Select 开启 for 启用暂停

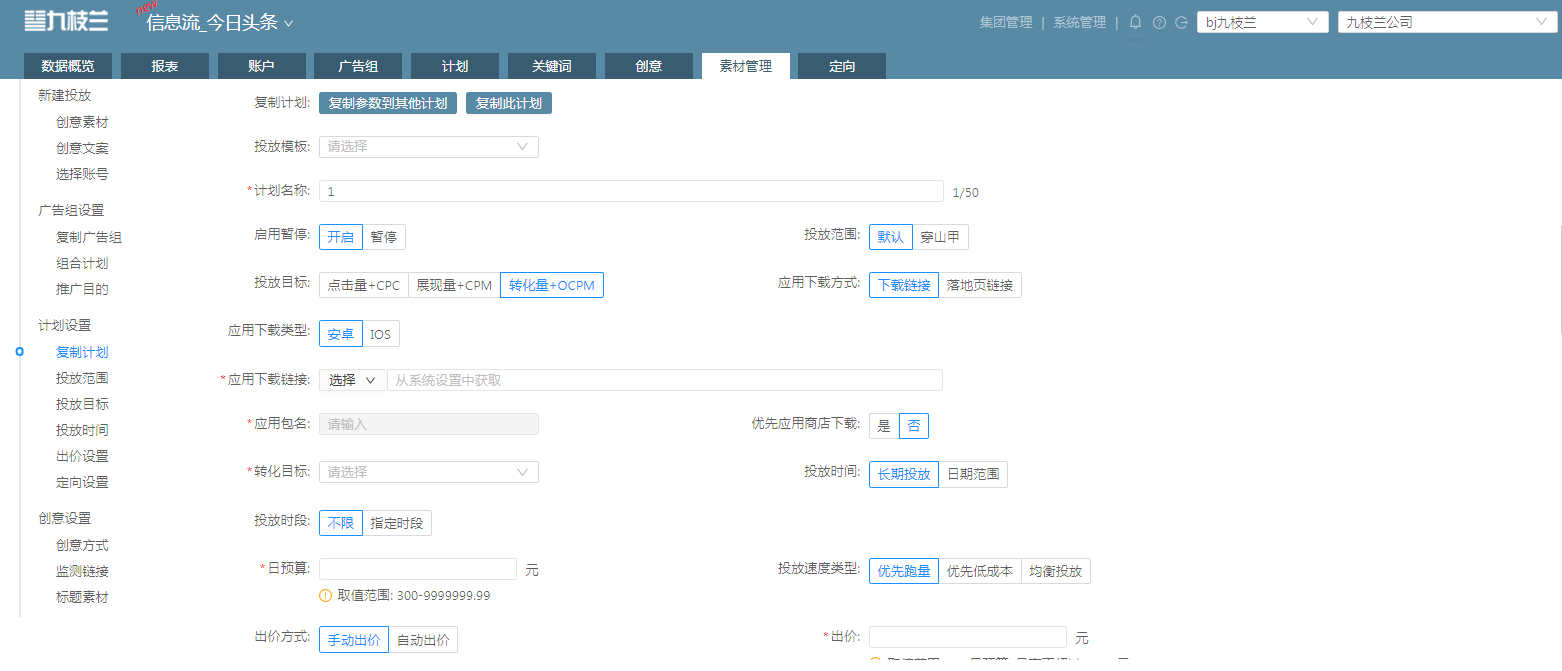341,237
